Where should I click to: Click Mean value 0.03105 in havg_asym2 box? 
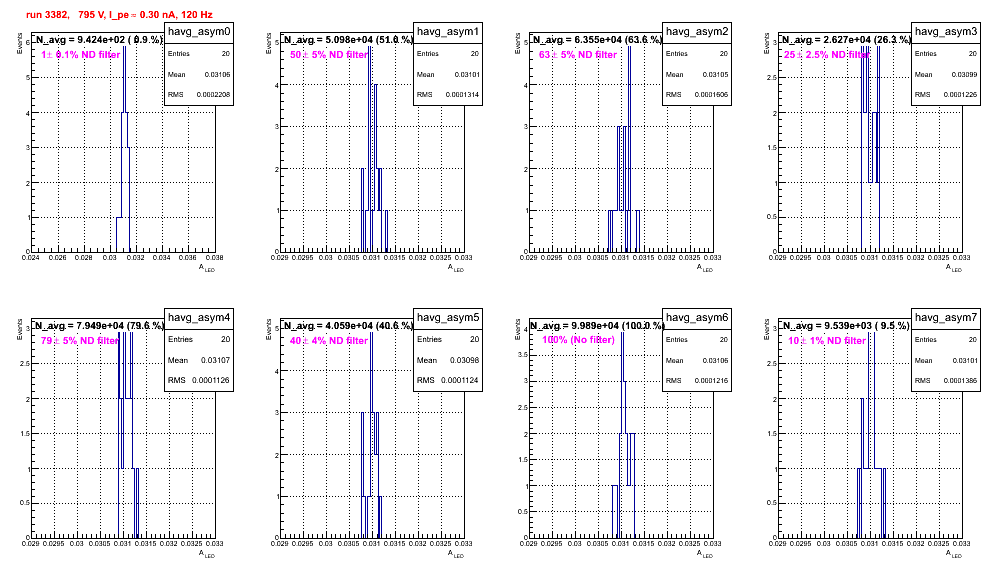click(715, 74)
